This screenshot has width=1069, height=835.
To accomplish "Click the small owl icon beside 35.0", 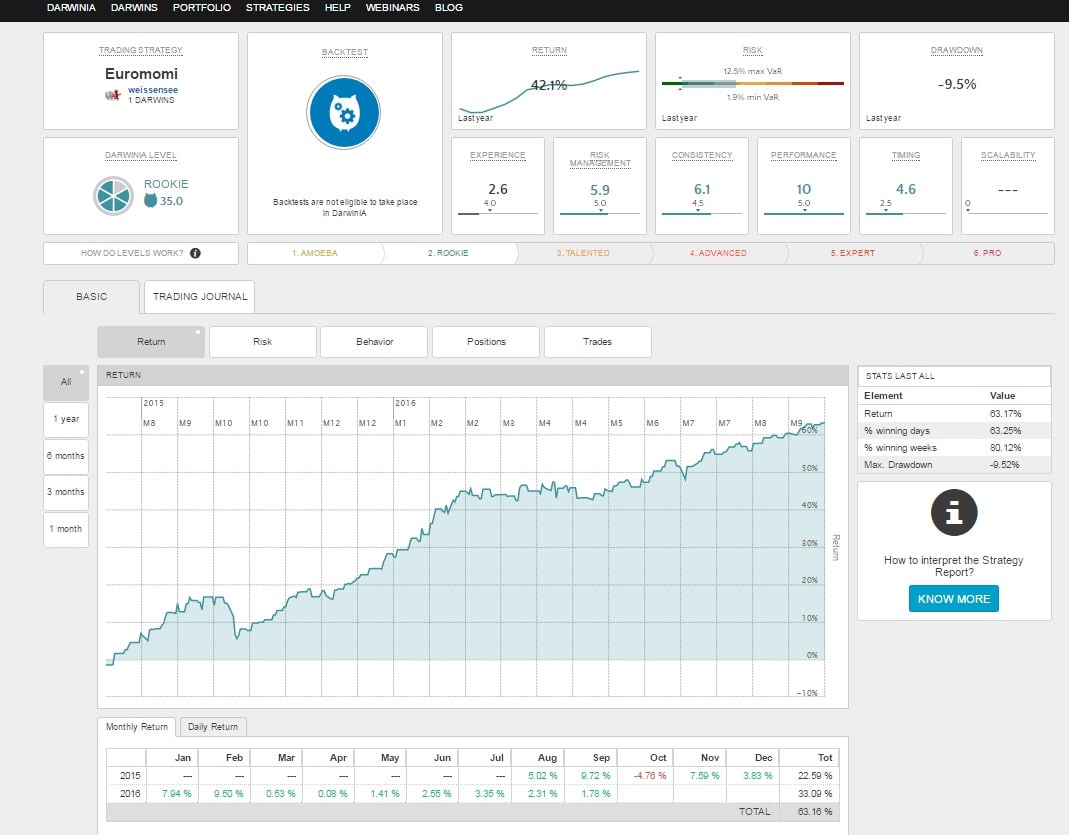I will pyautogui.click(x=151, y=201).
